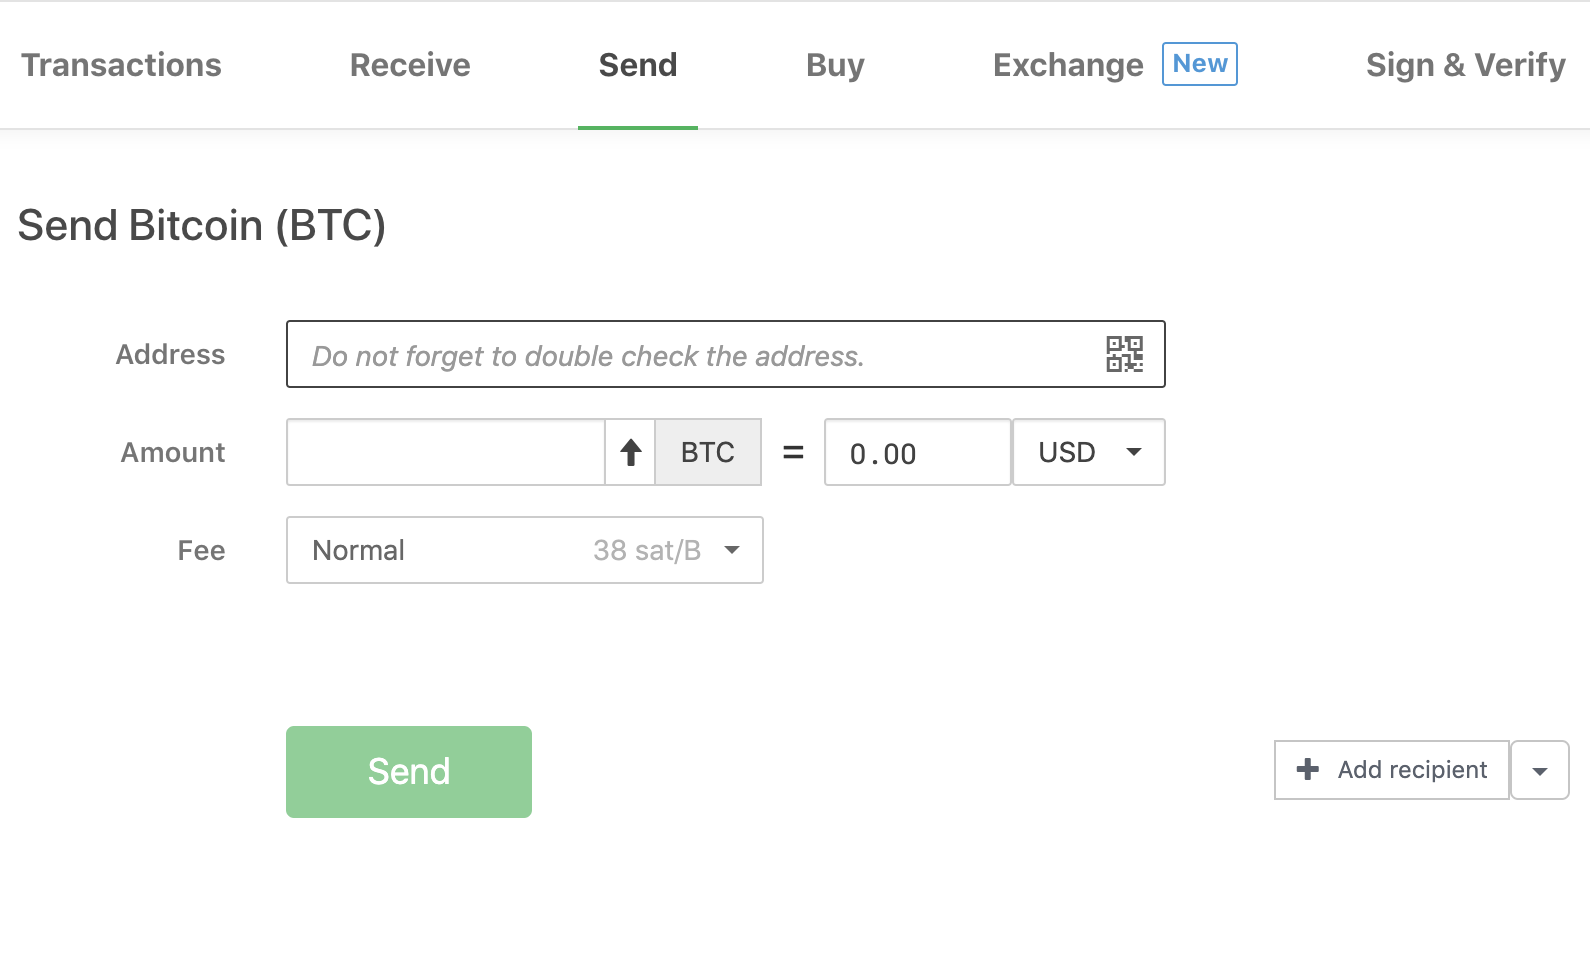The height and width of the screenshot is (962, 1590).
Task: Click the BTC amount input field
Action: pyautogui.click(x=446, y=452)
